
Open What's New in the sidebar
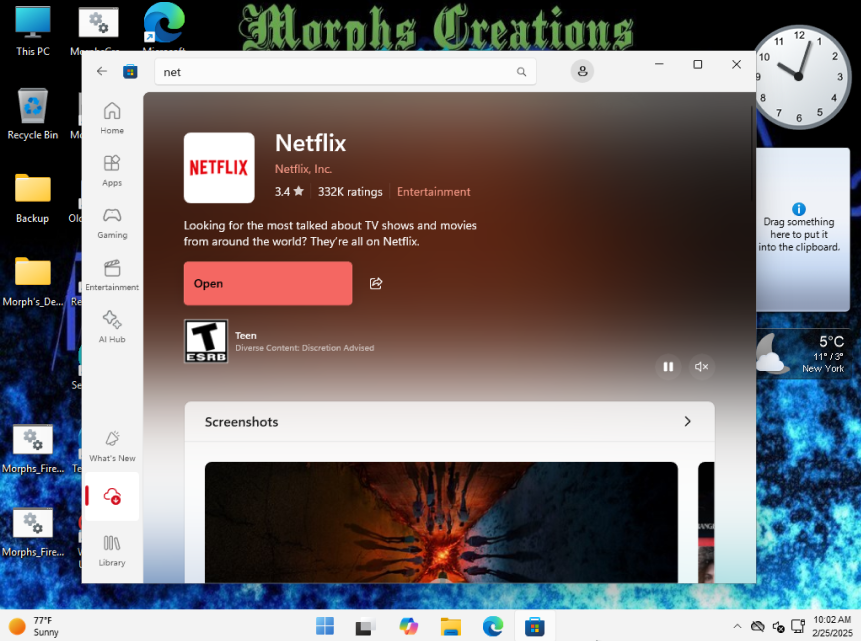(x=112, y=446)
